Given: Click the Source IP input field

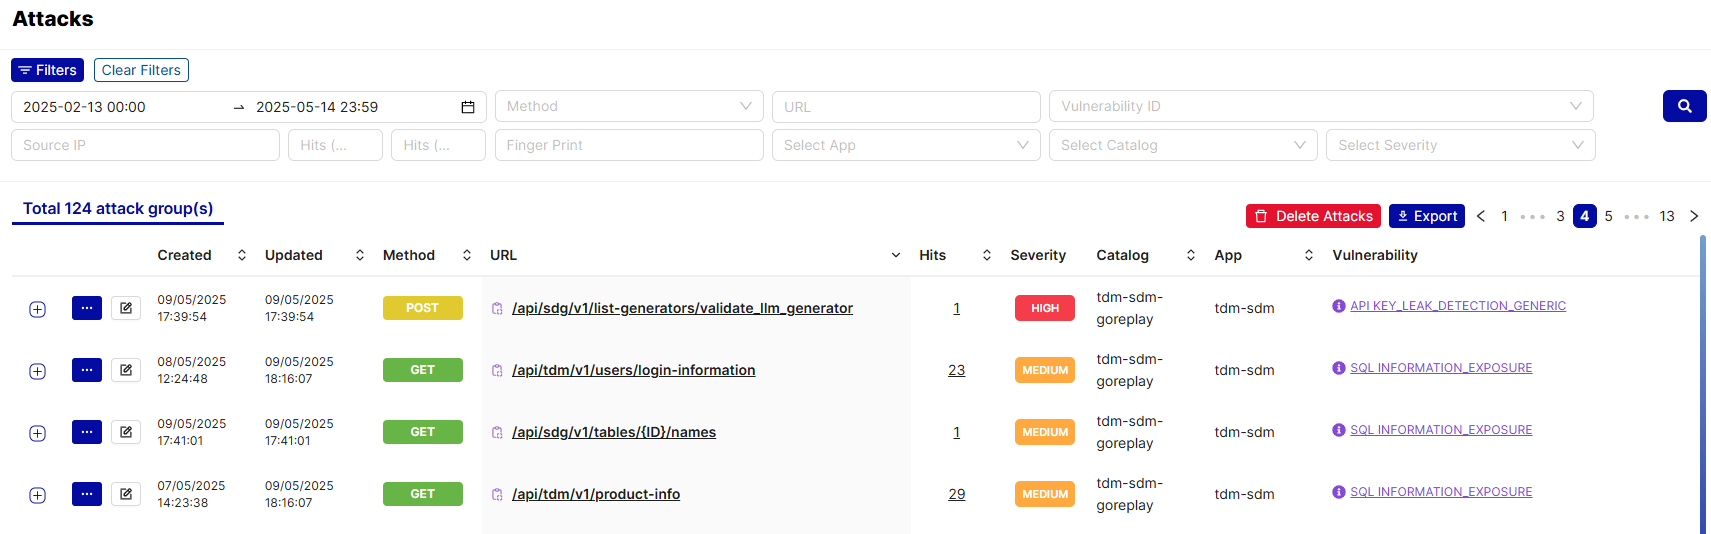Looking at the screenshot, I should [145, 145].
